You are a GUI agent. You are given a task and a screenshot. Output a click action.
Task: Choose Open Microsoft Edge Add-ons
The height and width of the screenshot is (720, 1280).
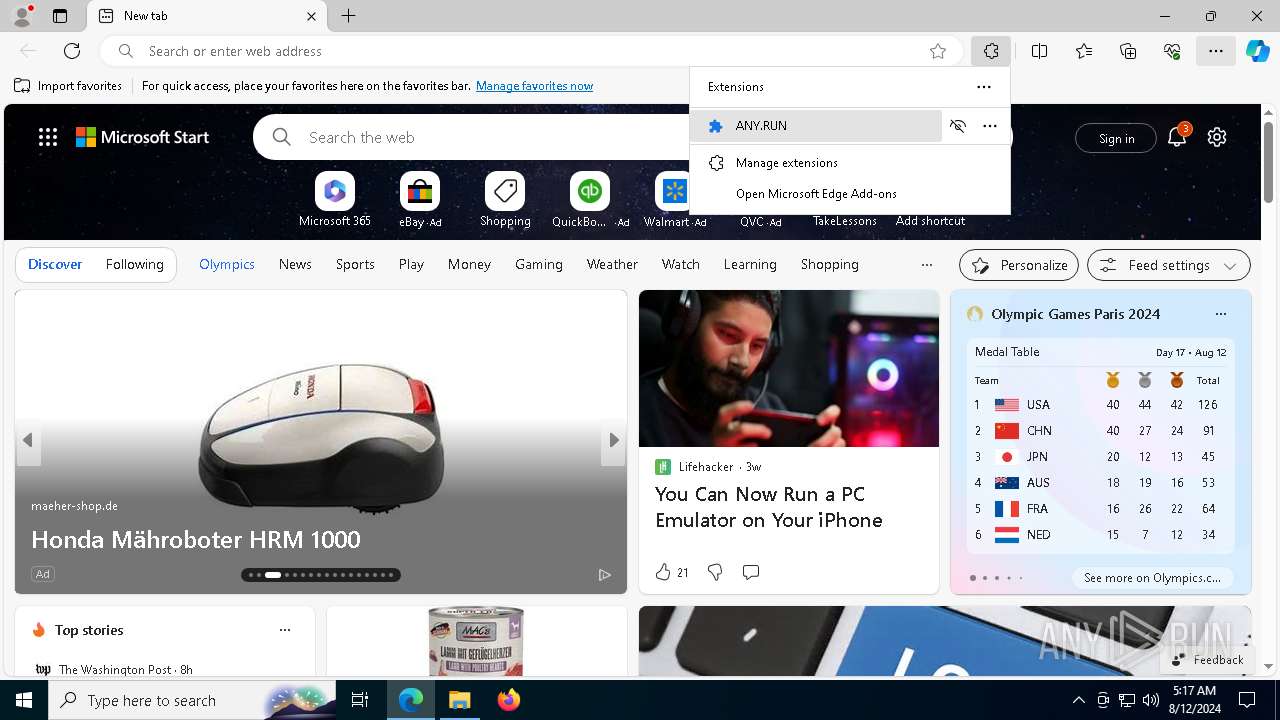850,194
